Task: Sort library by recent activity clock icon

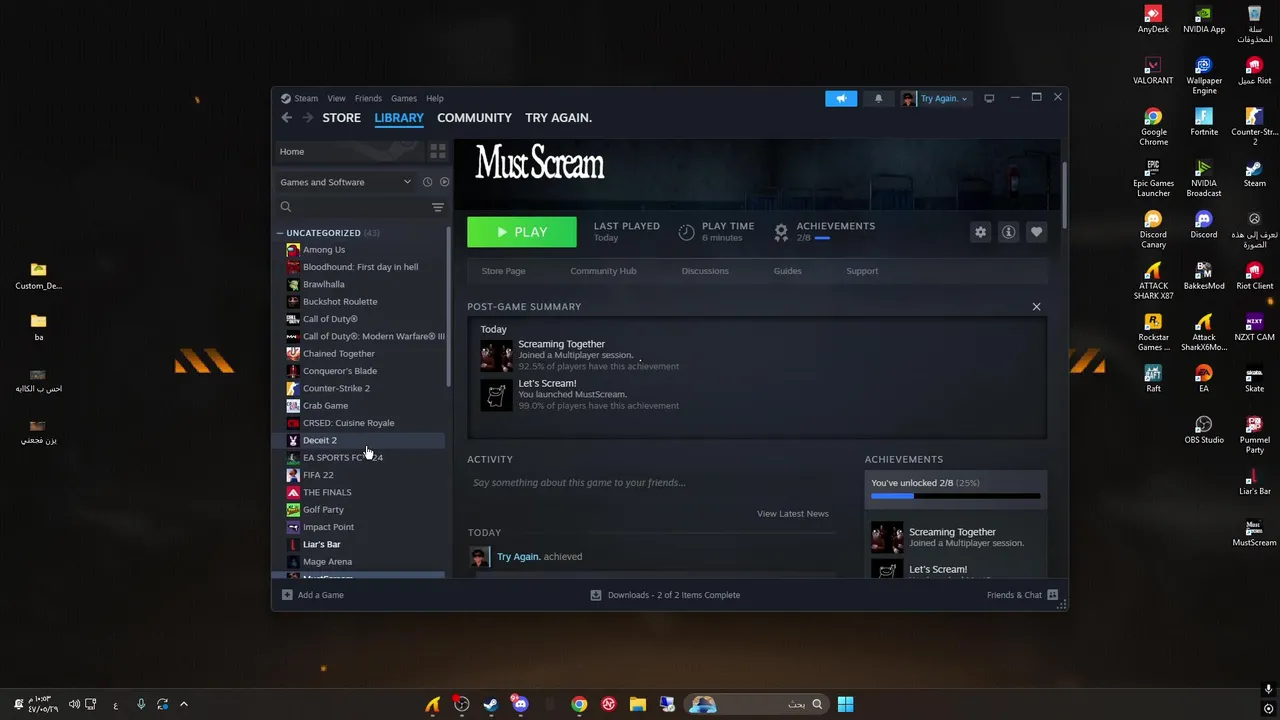Action: [427, 182]
